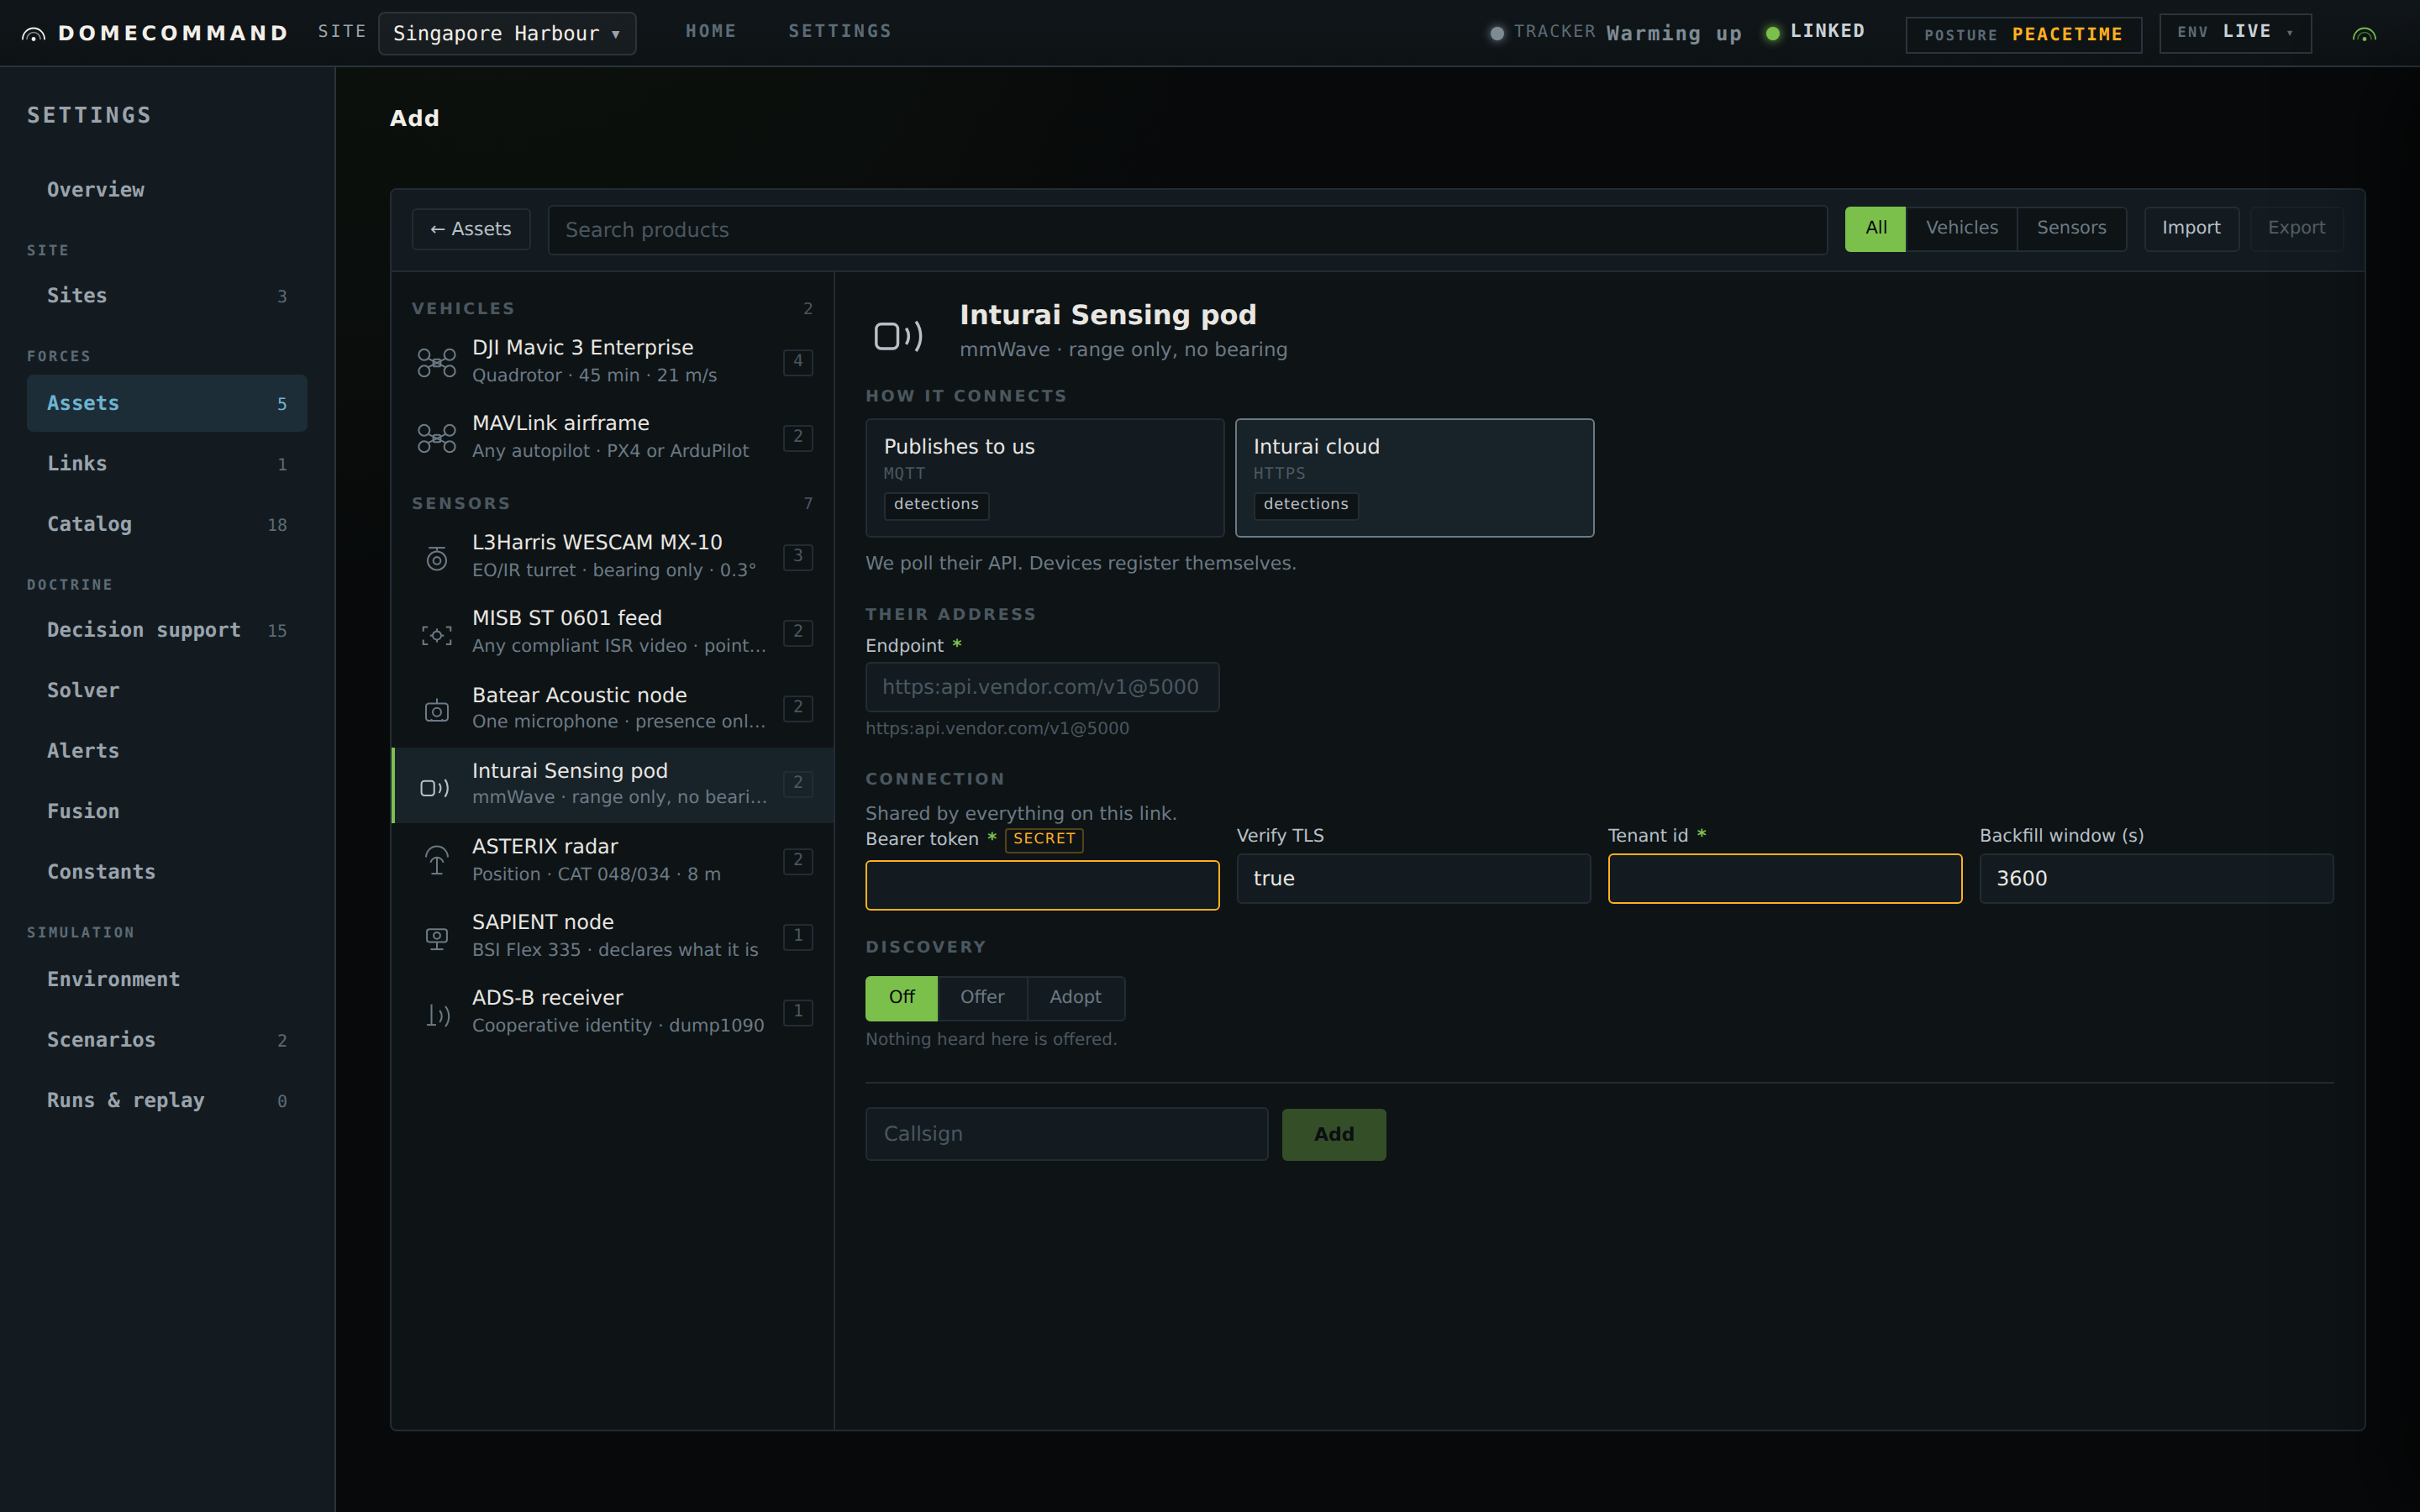This screenshot has width=2420, height=1512.
Task: Click the Export button
Action: (x=2296, y=229)
